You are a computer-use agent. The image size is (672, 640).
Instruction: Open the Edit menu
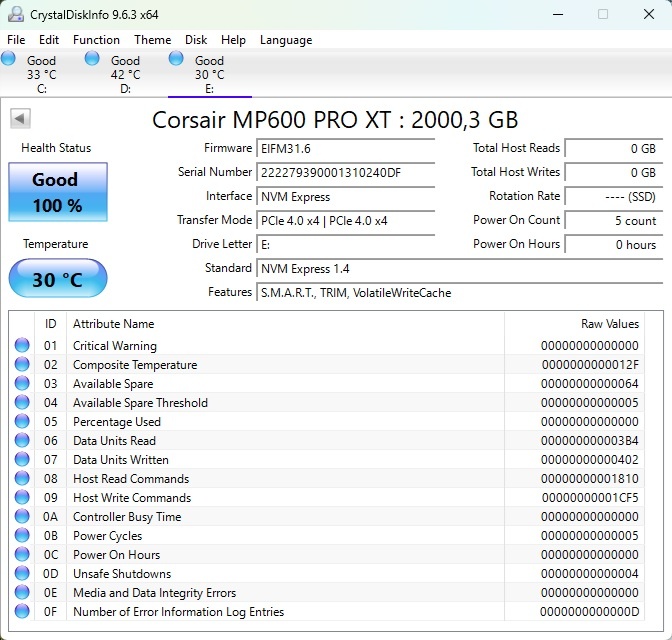point(49,40)
